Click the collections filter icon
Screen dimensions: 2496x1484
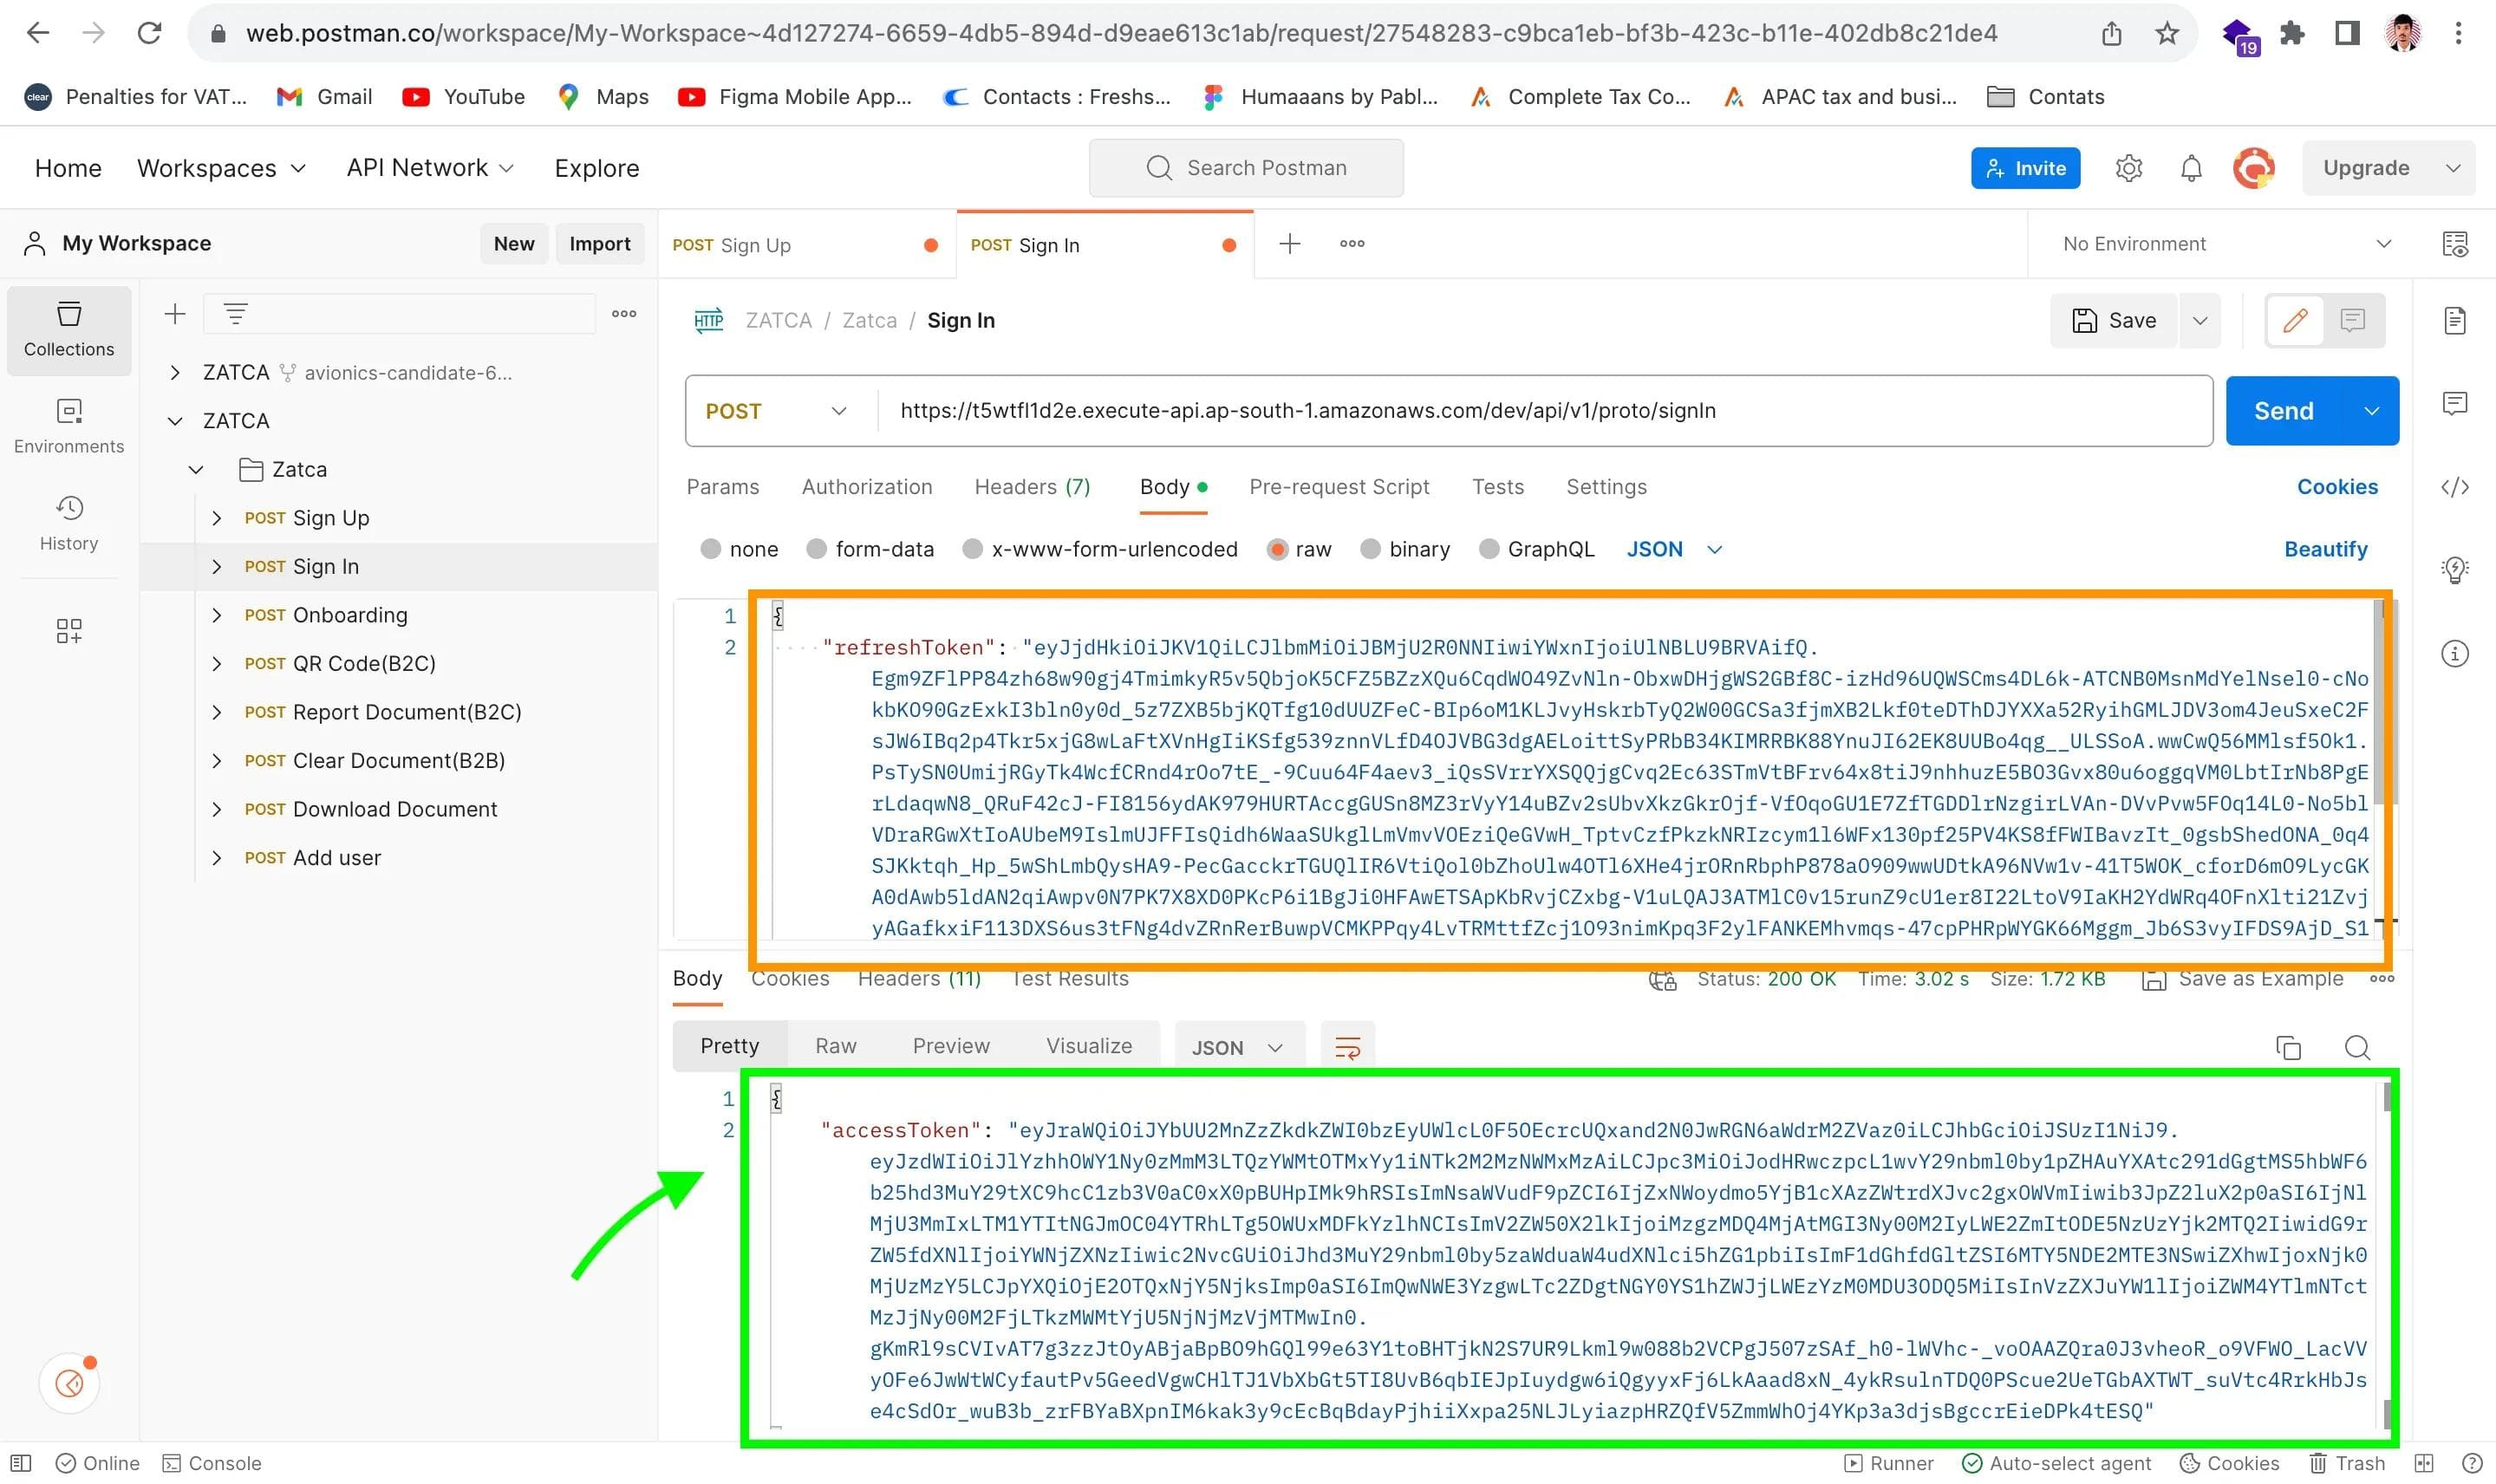pos(235,314)
